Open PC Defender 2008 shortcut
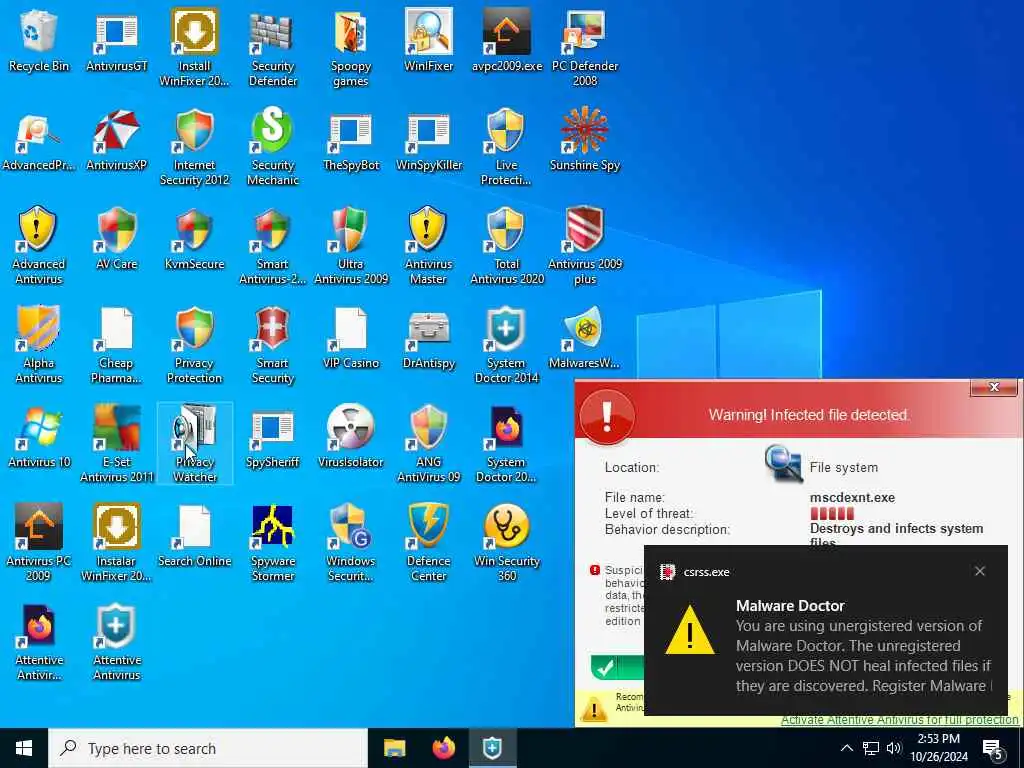 (x=585, y=48)
